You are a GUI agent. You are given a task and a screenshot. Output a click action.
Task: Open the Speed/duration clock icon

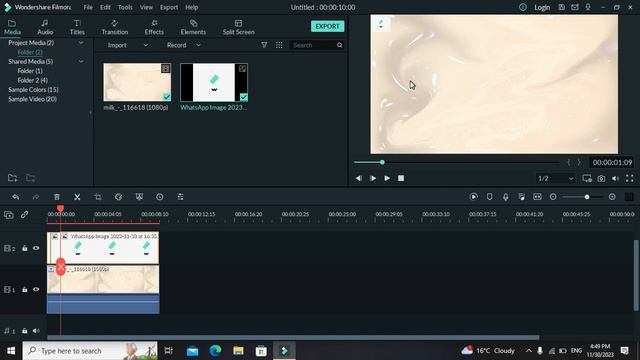pyautogui.click(x=160, y=197)
